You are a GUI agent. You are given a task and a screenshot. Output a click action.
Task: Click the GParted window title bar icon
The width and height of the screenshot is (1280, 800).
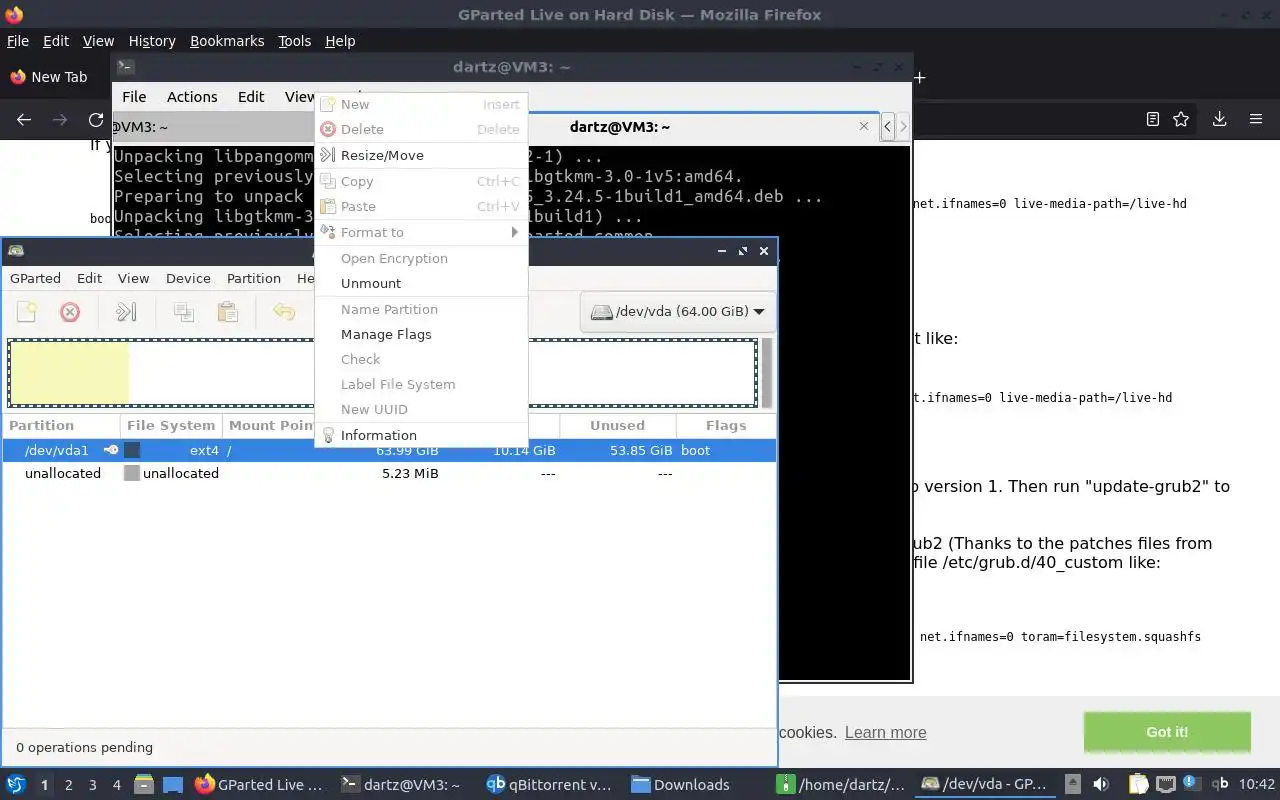[x=16, y=251]
